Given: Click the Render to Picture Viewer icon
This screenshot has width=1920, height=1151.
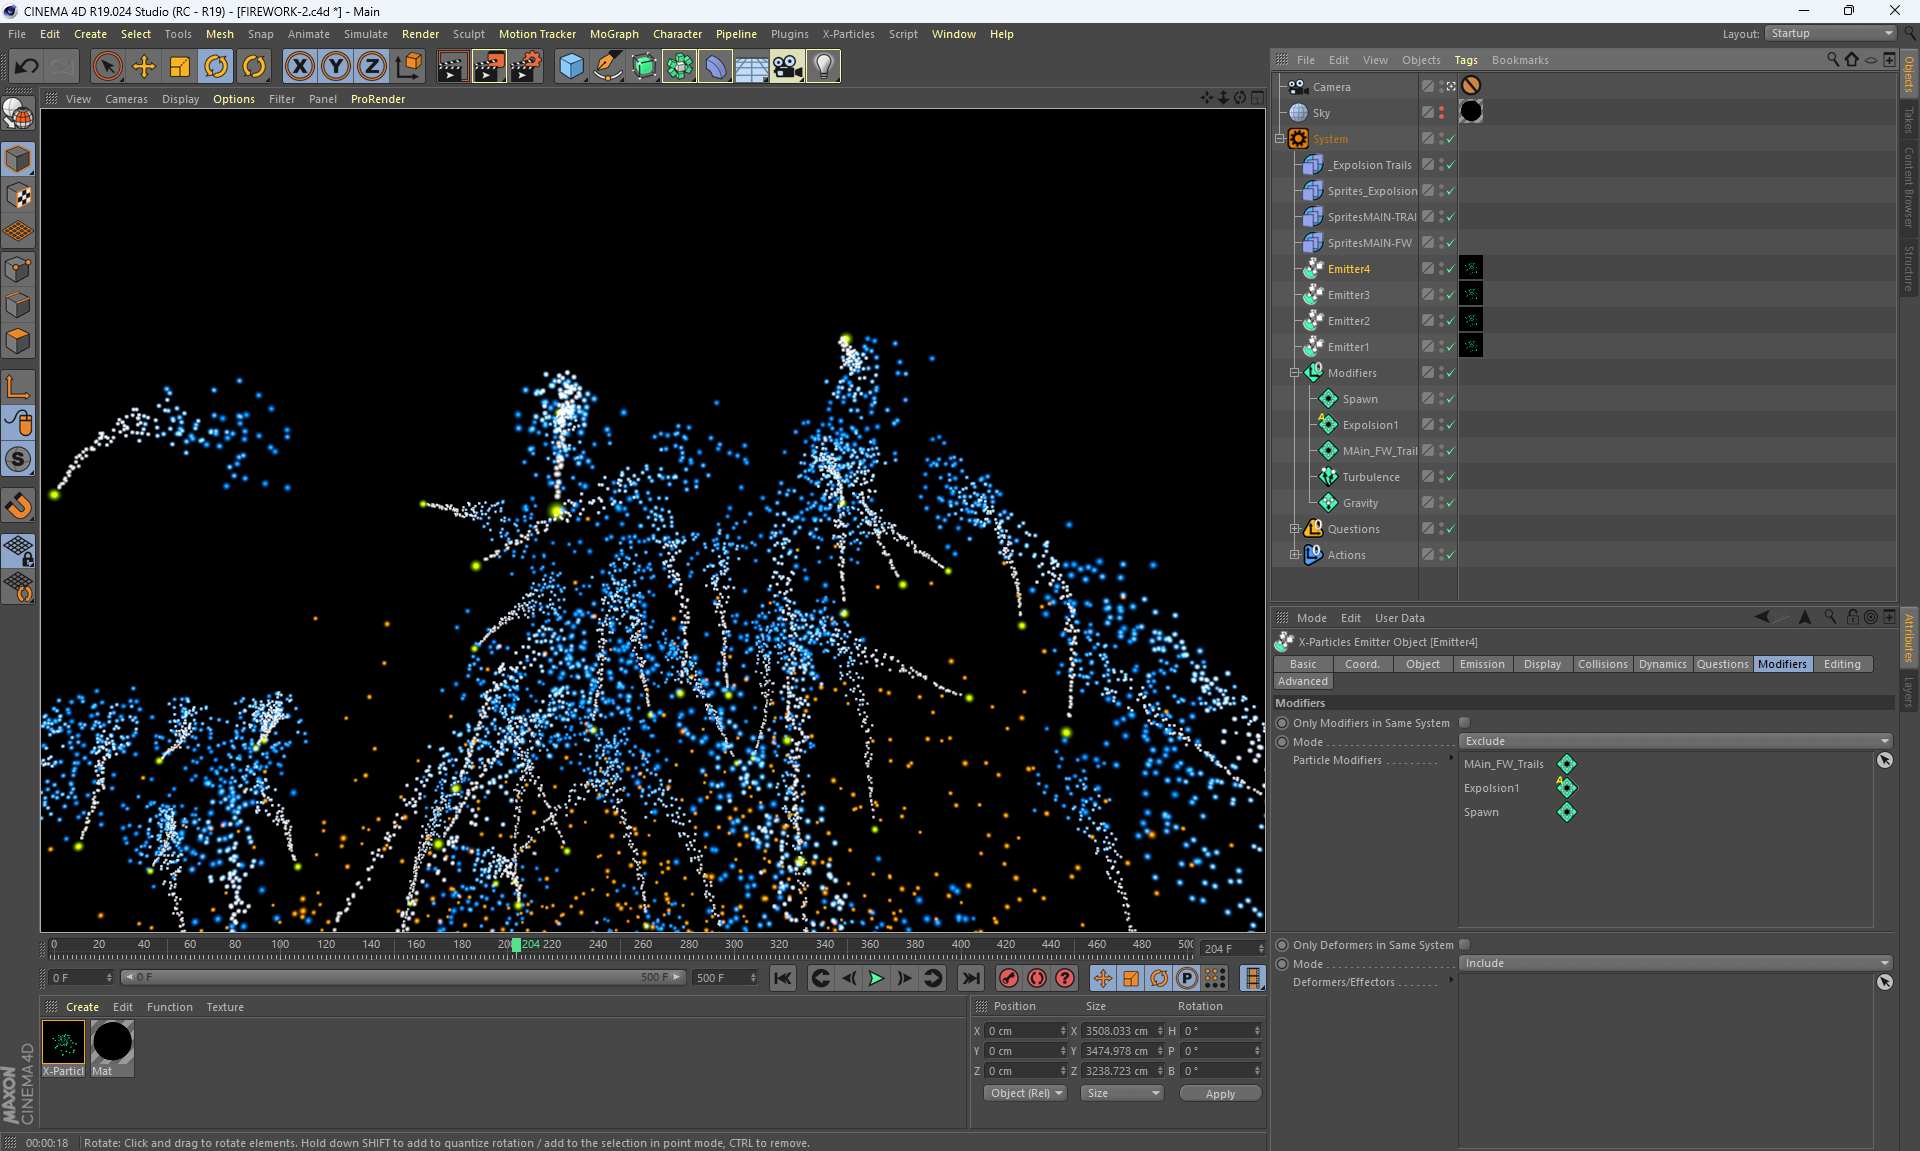Looking at the screenshot, I should tap(489, 67).
